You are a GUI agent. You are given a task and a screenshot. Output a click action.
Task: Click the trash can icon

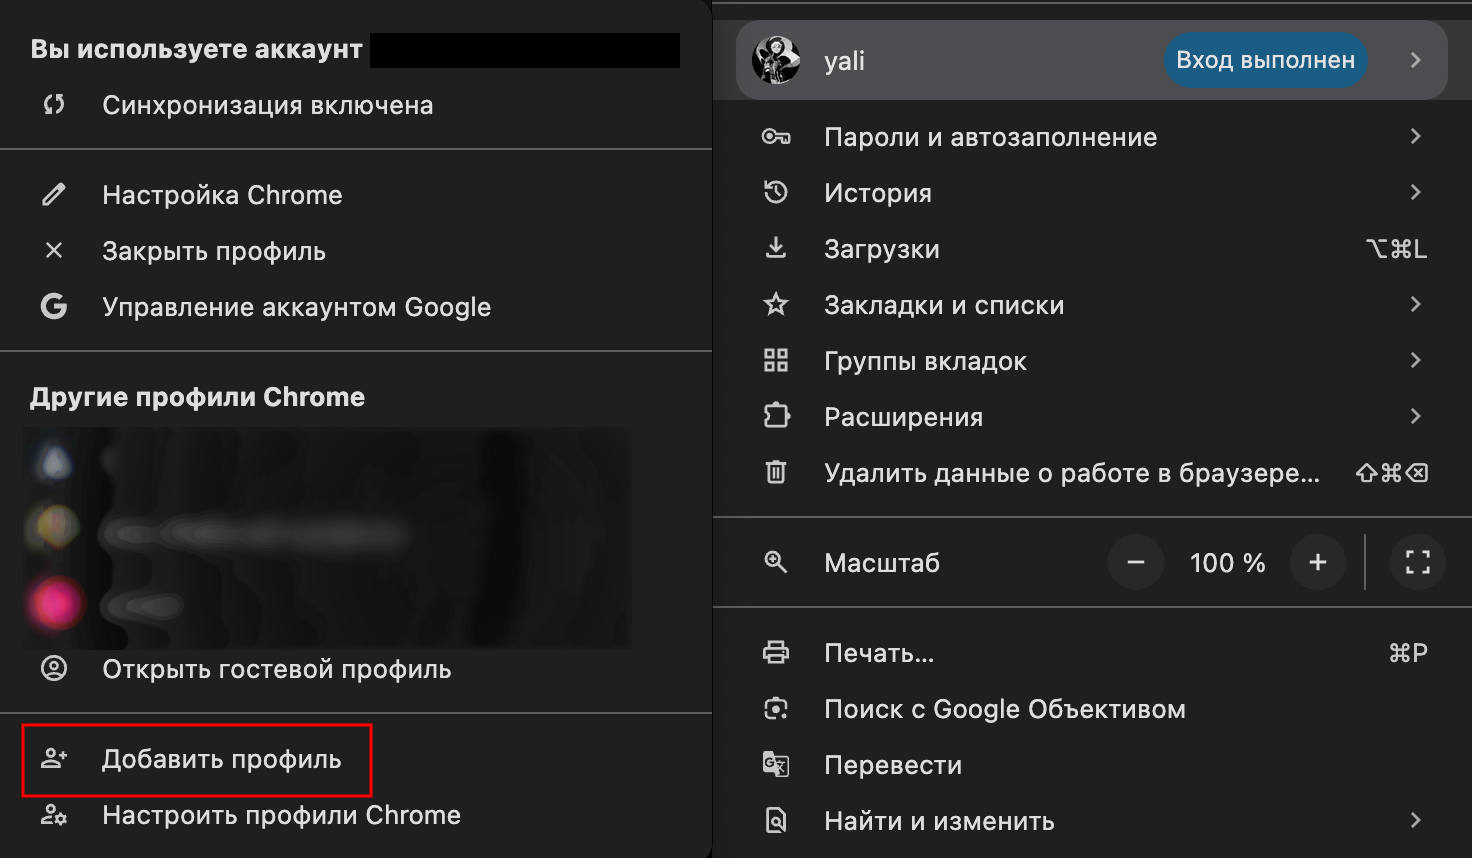coord(776,472)
